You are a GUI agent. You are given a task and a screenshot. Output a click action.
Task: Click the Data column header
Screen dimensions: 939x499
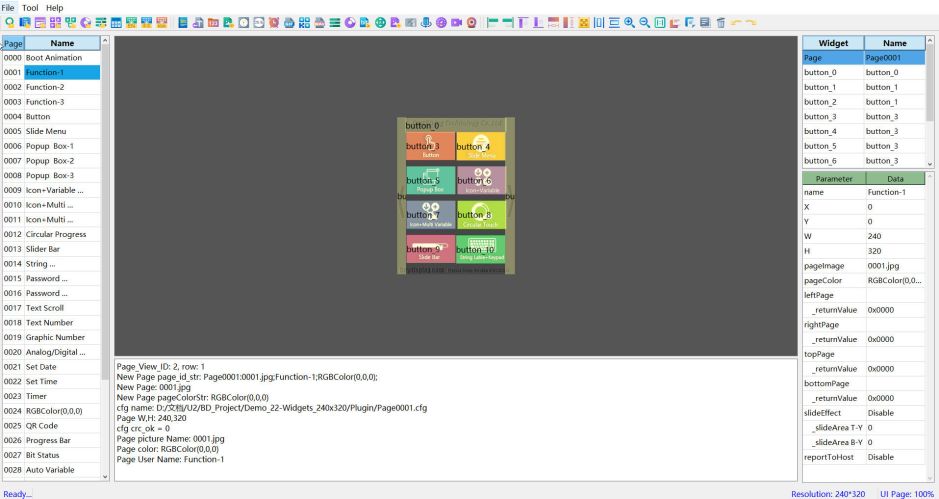point(895,179)
